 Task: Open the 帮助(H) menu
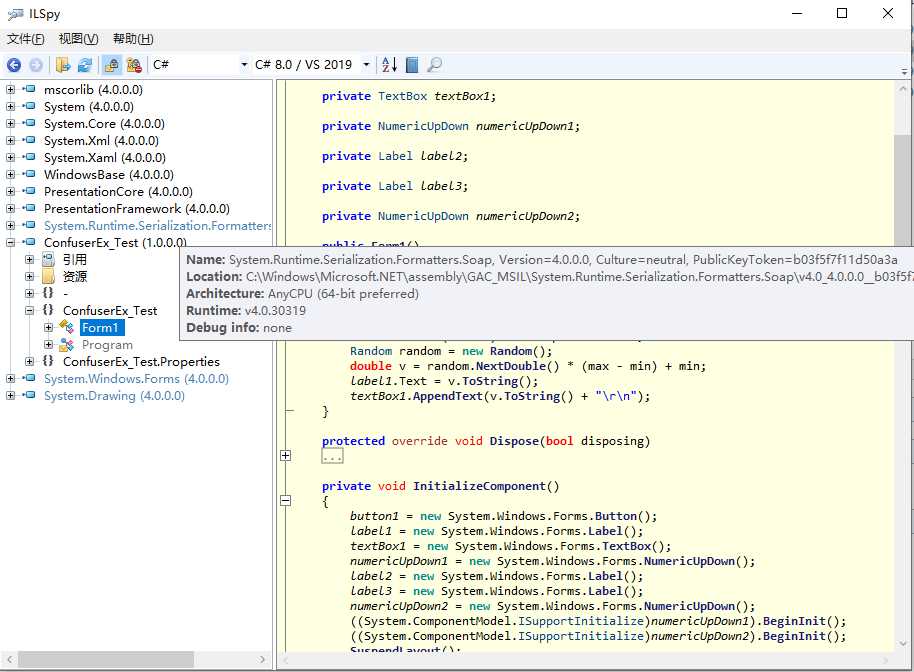click(x=133, y=39)
